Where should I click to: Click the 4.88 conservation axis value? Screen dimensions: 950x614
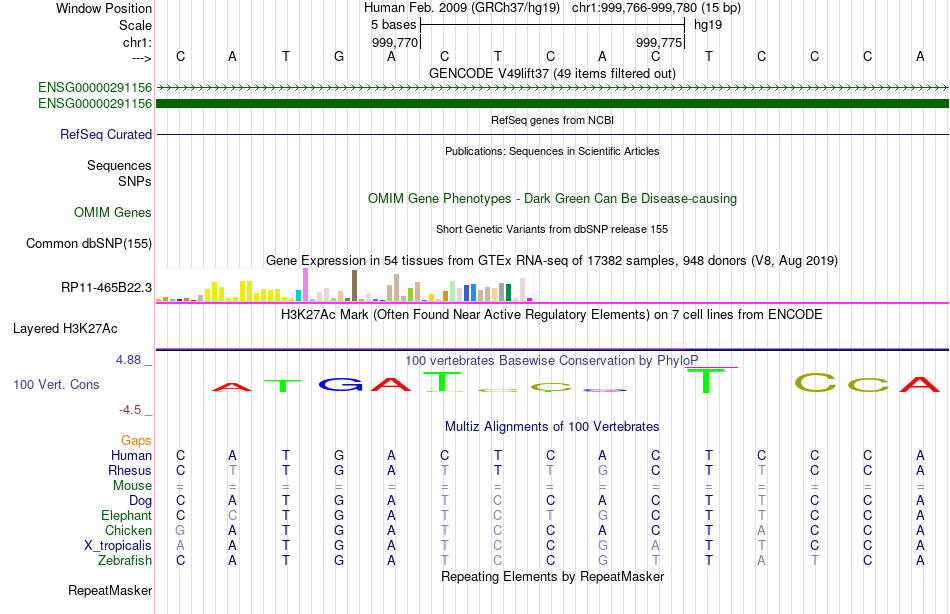pos(128,360)
